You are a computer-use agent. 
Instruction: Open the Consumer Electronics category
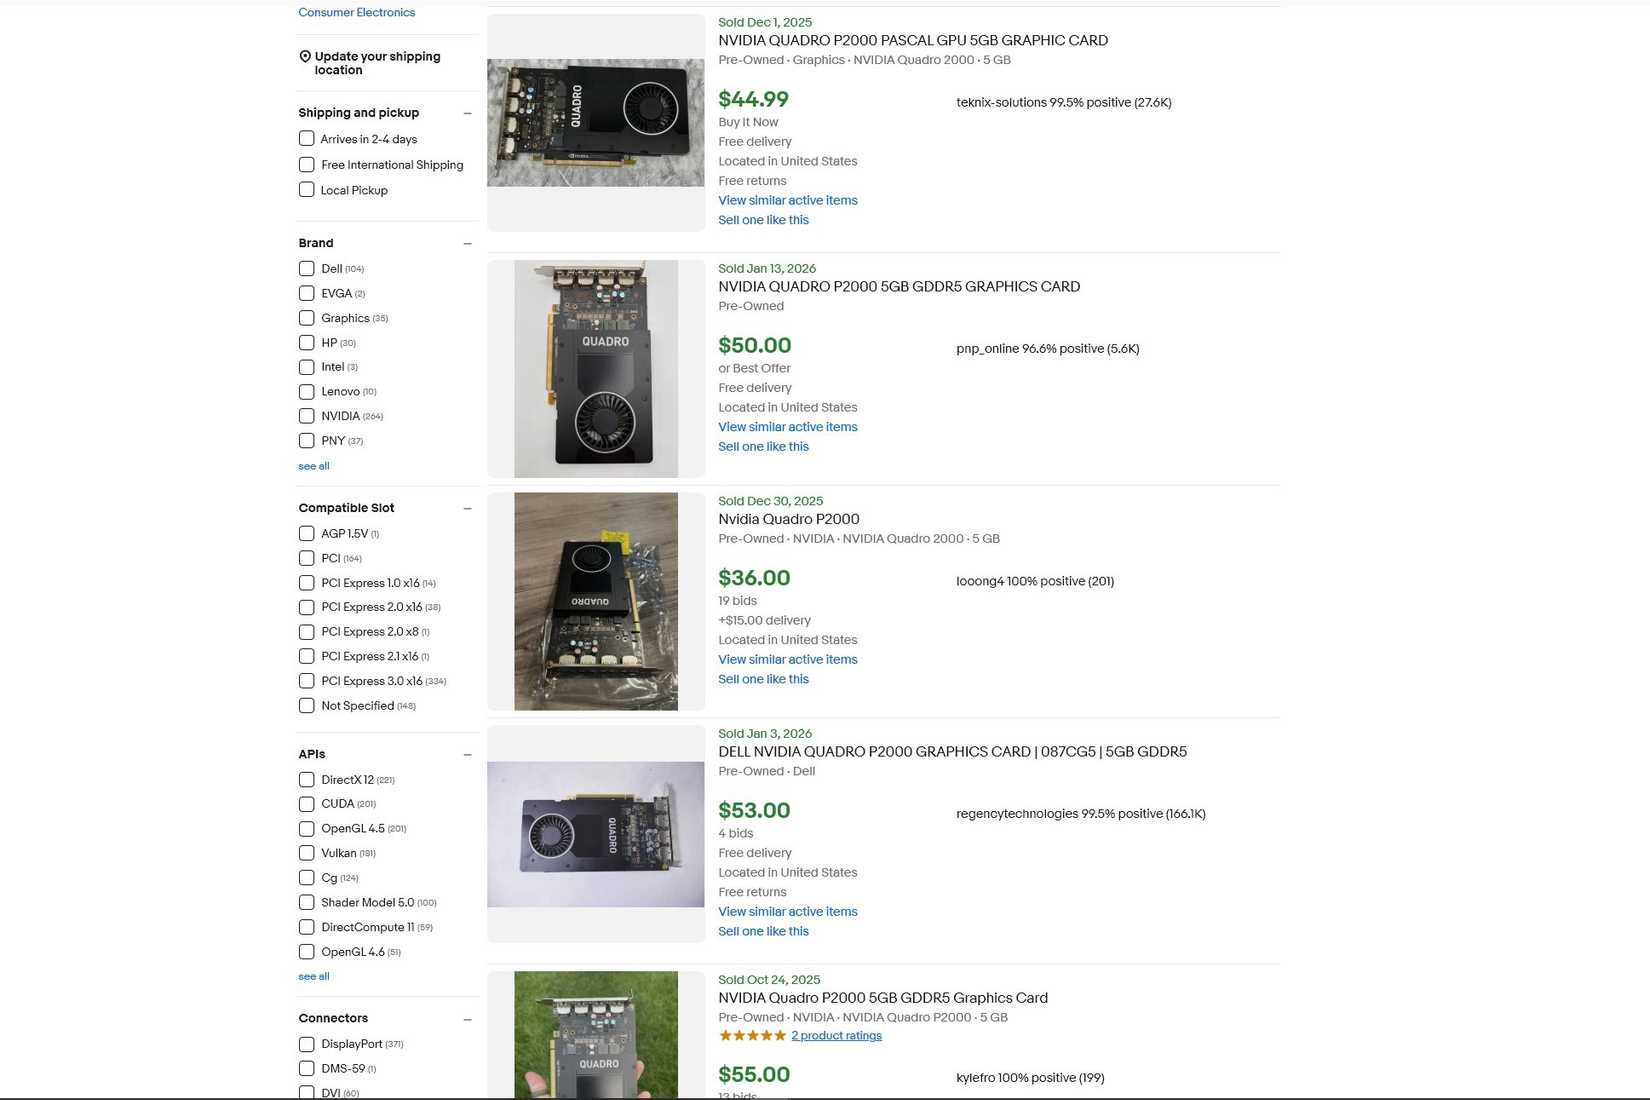tap(356, 12)
